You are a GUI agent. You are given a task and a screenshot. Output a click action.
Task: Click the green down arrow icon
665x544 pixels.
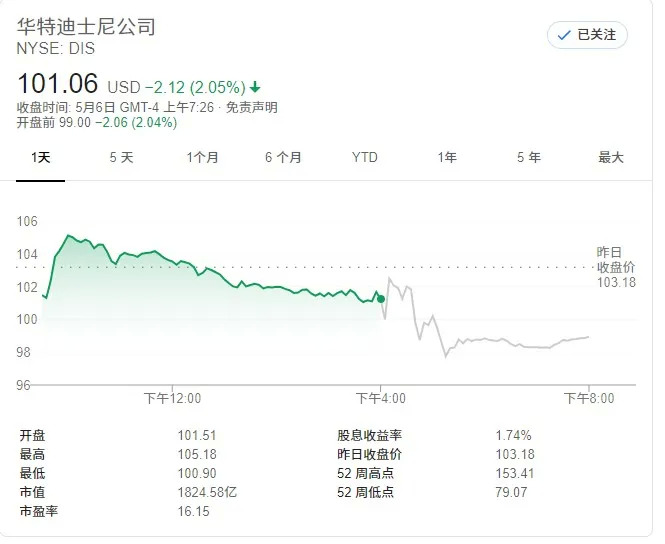pyautogui.click(x=255, y=86)
